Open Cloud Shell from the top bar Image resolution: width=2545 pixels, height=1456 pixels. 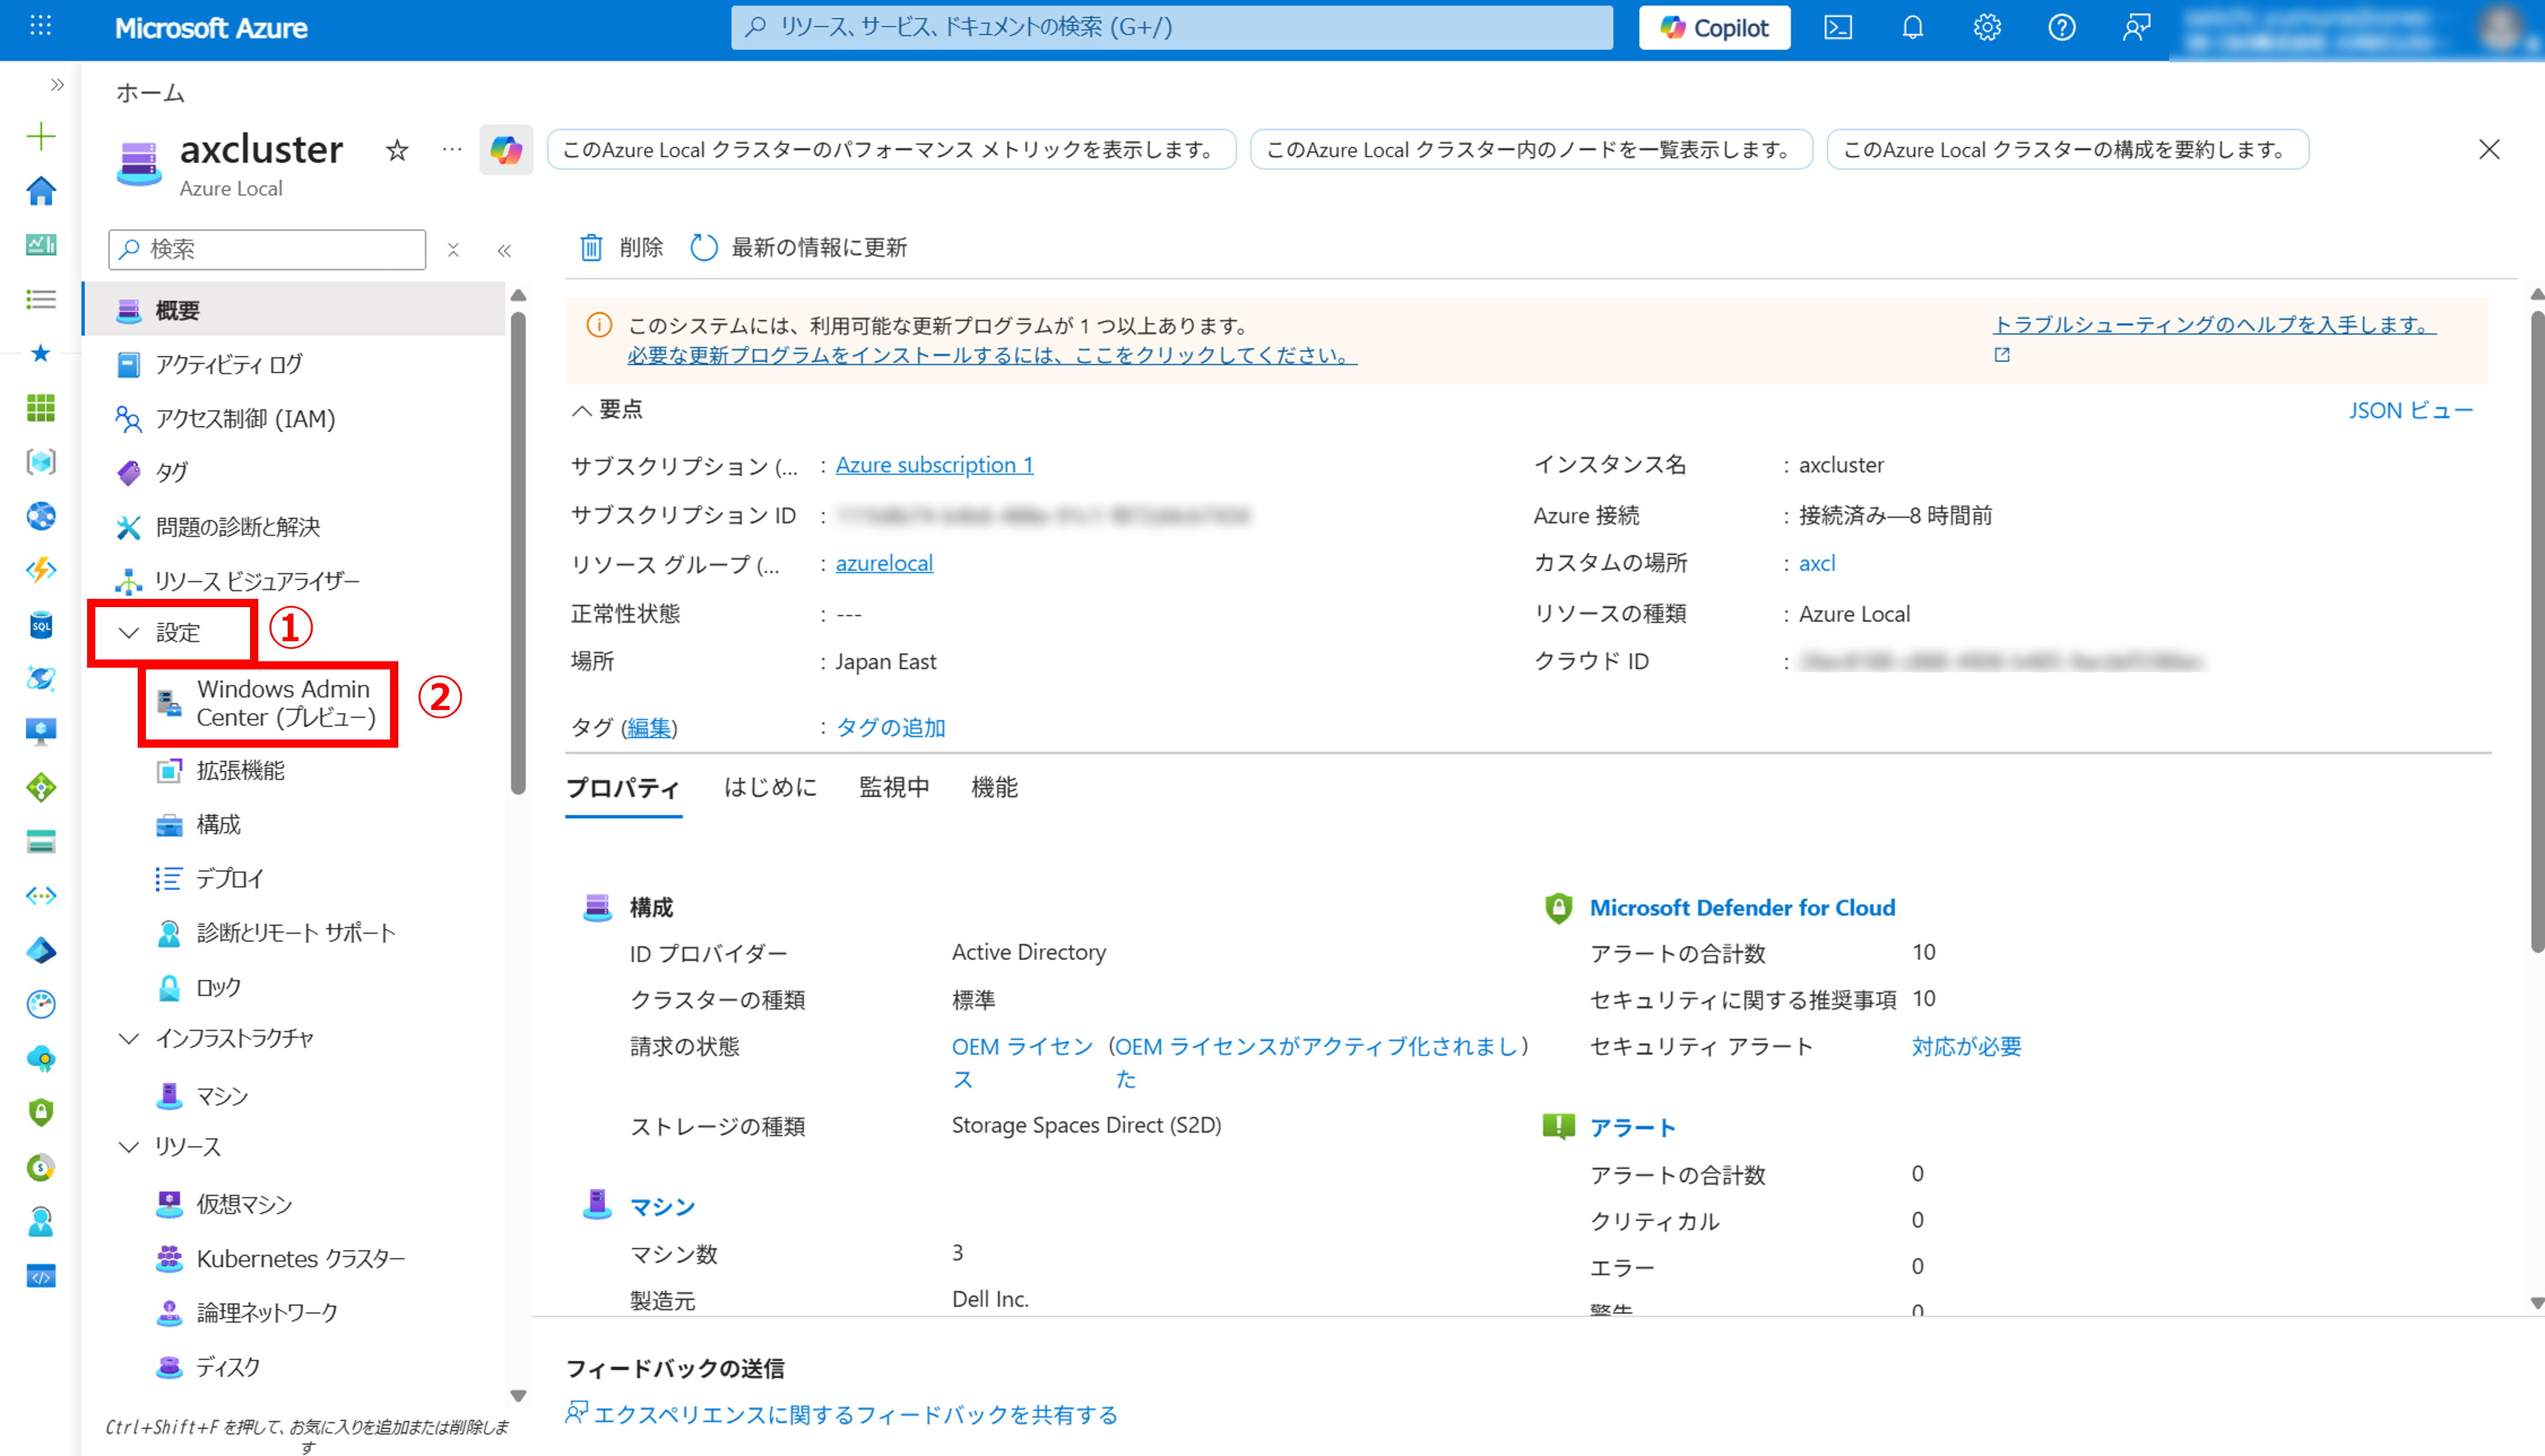pos(1838,27)
